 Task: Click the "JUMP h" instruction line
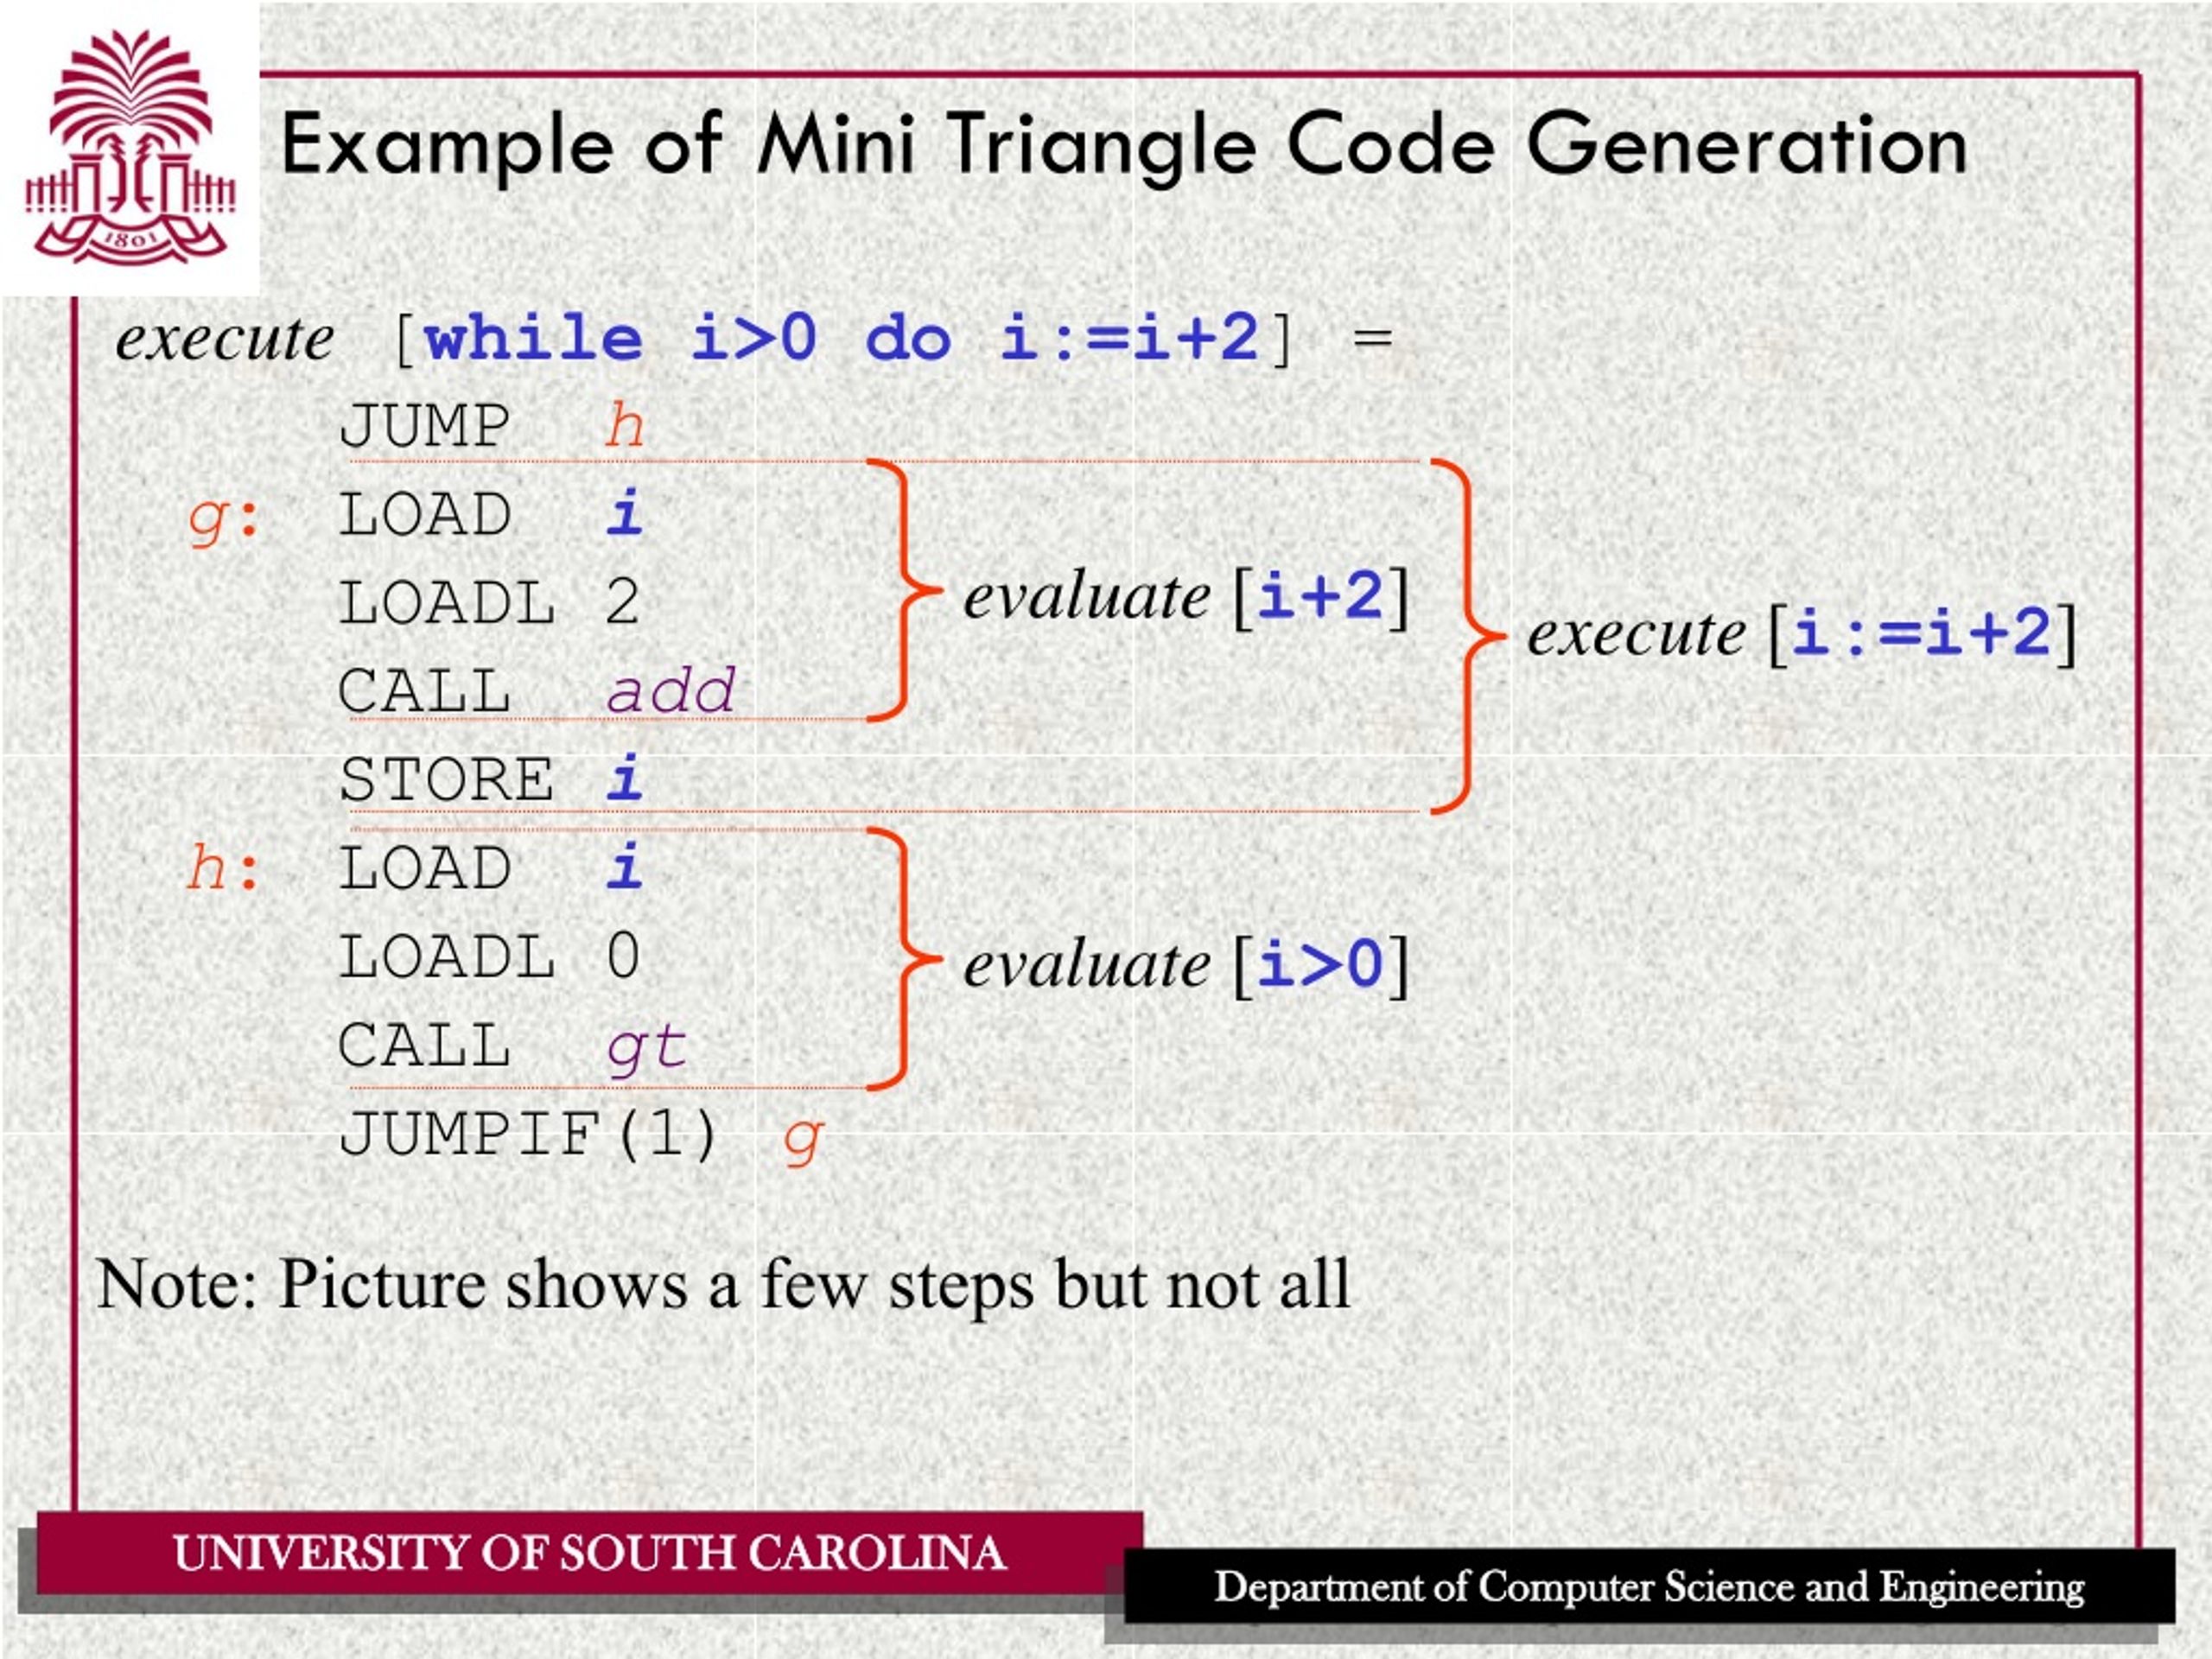[492, 425]
